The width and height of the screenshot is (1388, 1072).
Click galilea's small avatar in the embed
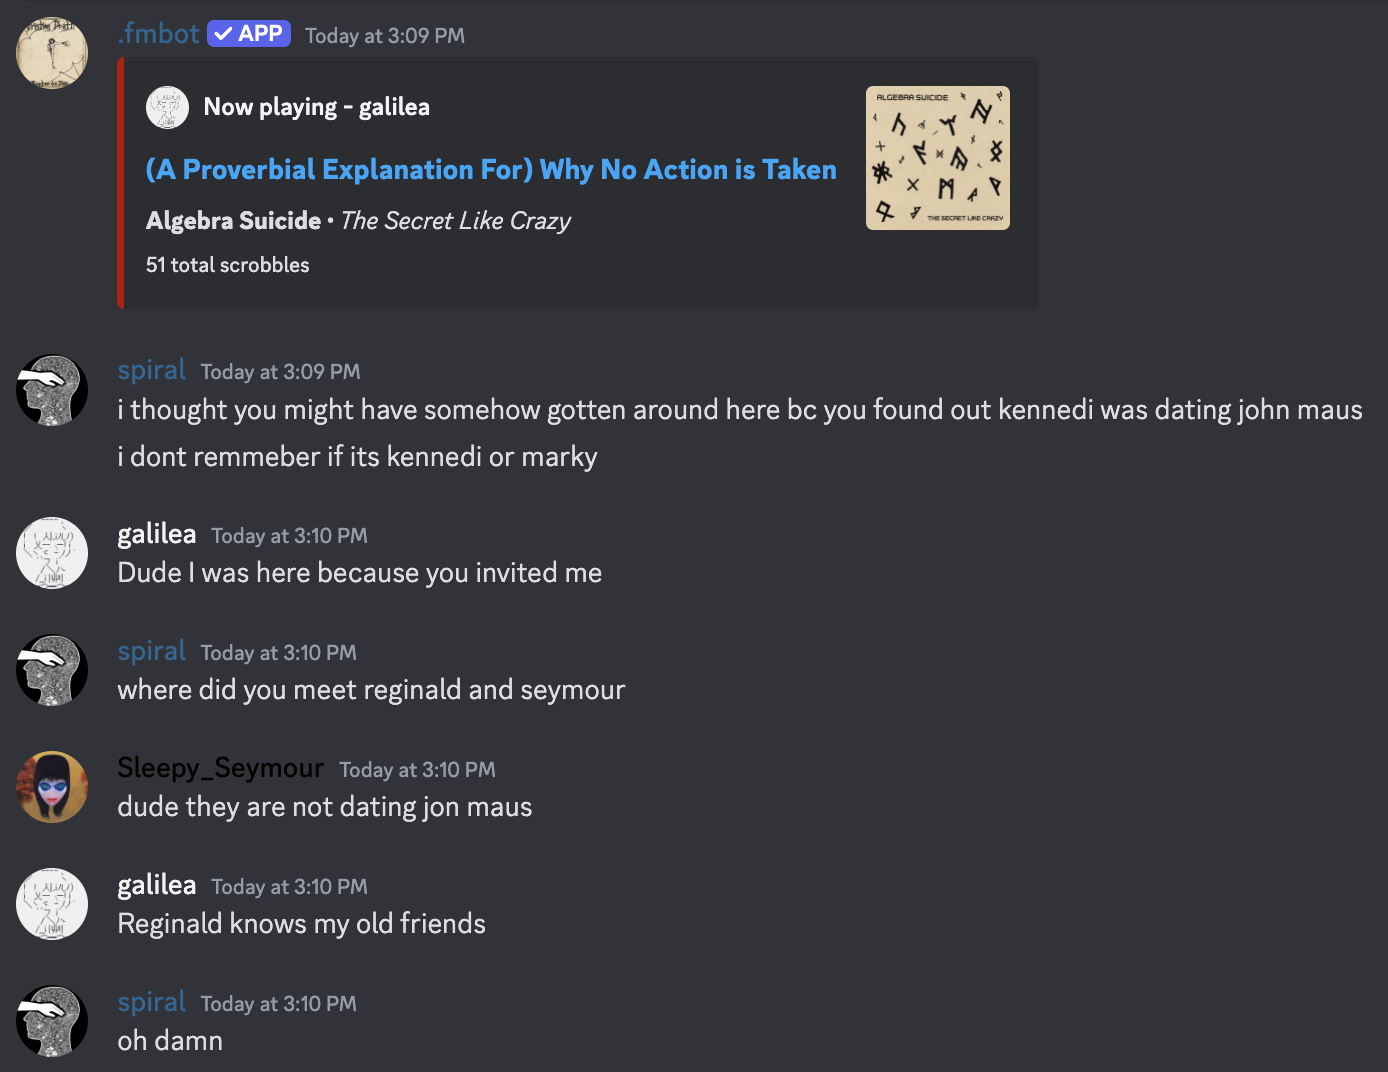[168, 107]
